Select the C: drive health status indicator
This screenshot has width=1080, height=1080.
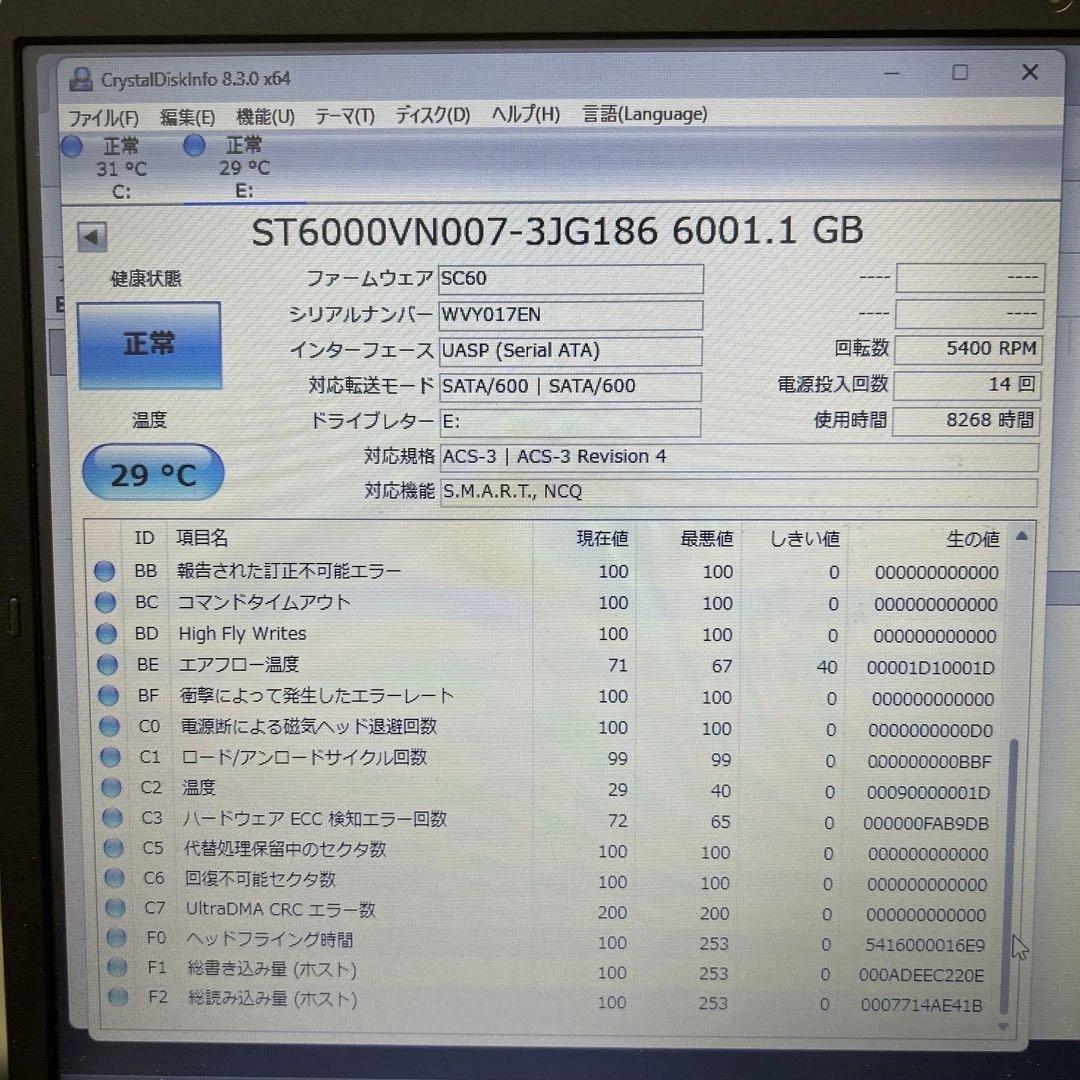point(71,146)
